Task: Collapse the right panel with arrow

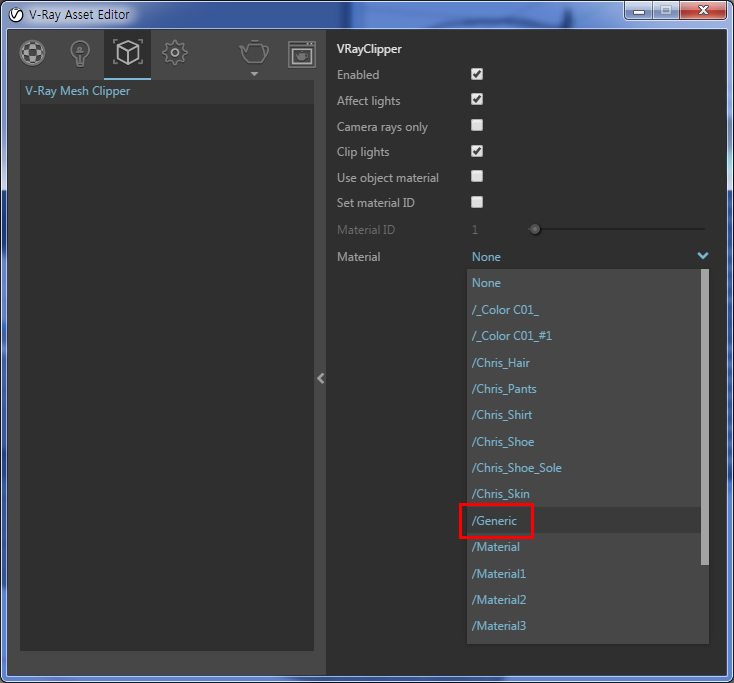Action: tap(321, 378)
